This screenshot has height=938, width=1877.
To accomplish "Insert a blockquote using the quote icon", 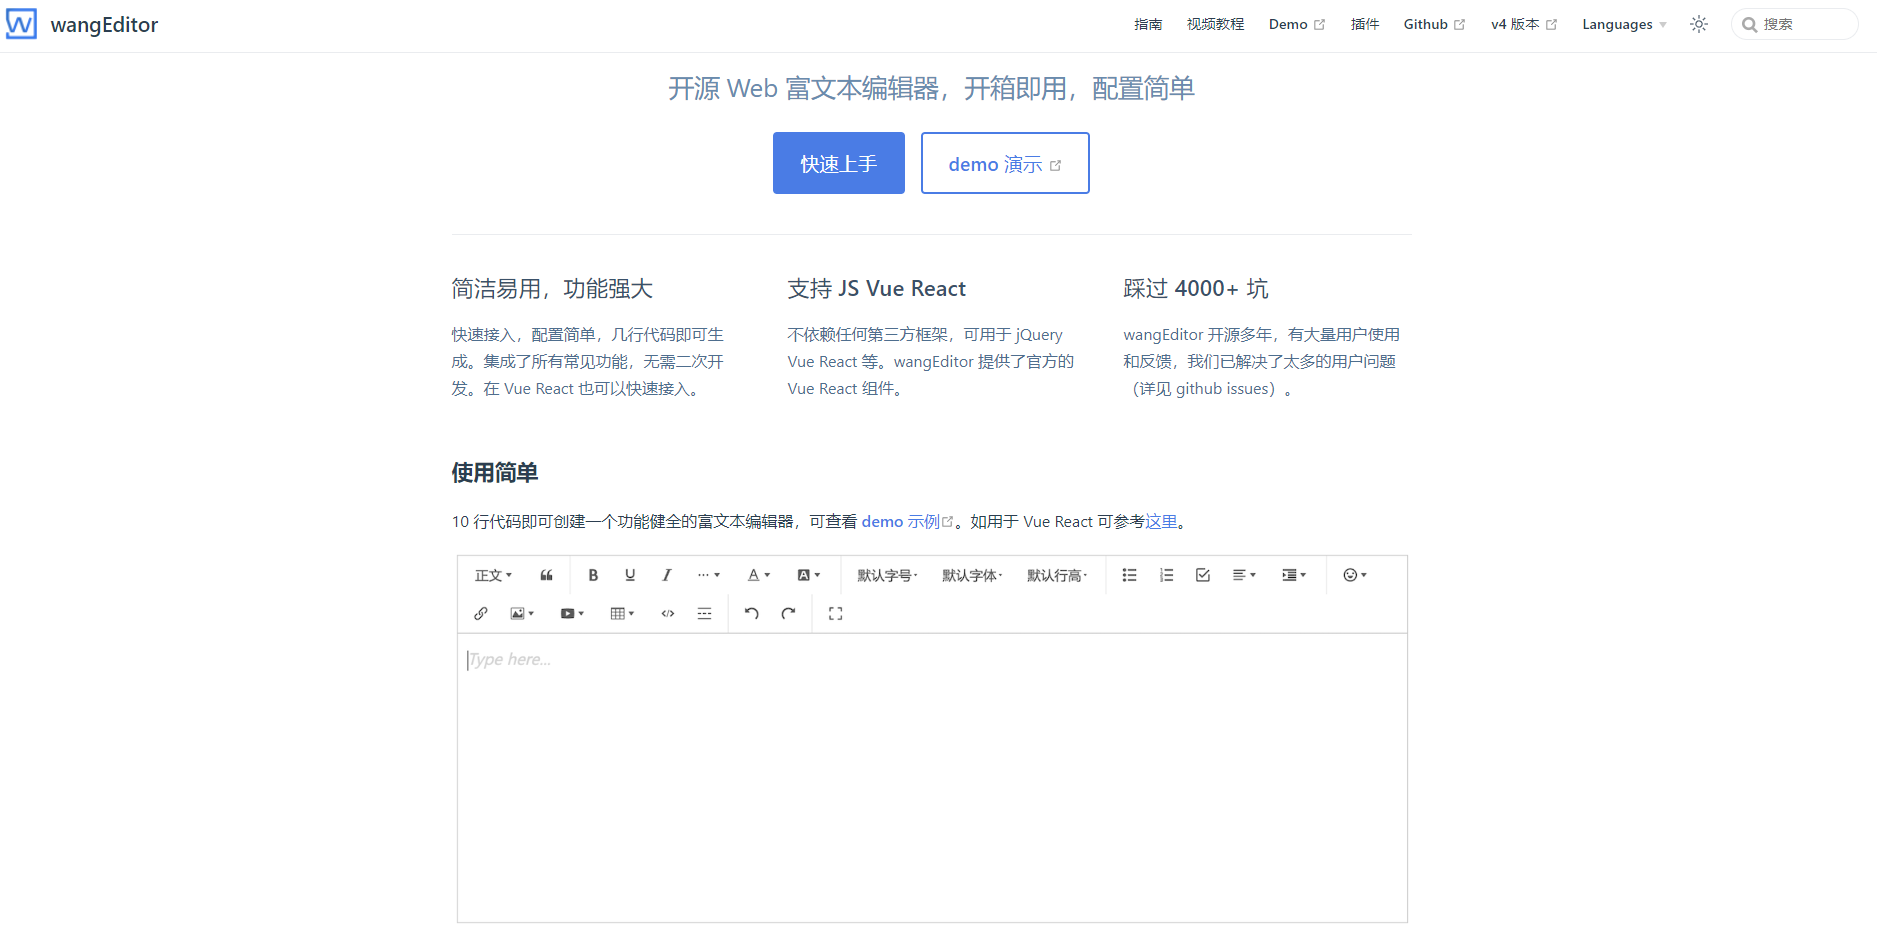I will pyautogui.click(x=546, y=575).
